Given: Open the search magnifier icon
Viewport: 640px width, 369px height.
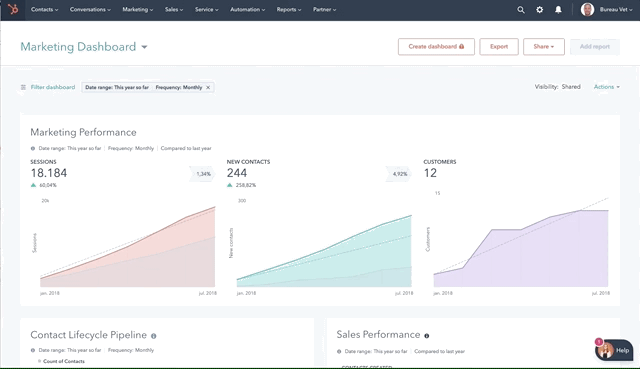Looking at the screenshot, I should (521, 10).
